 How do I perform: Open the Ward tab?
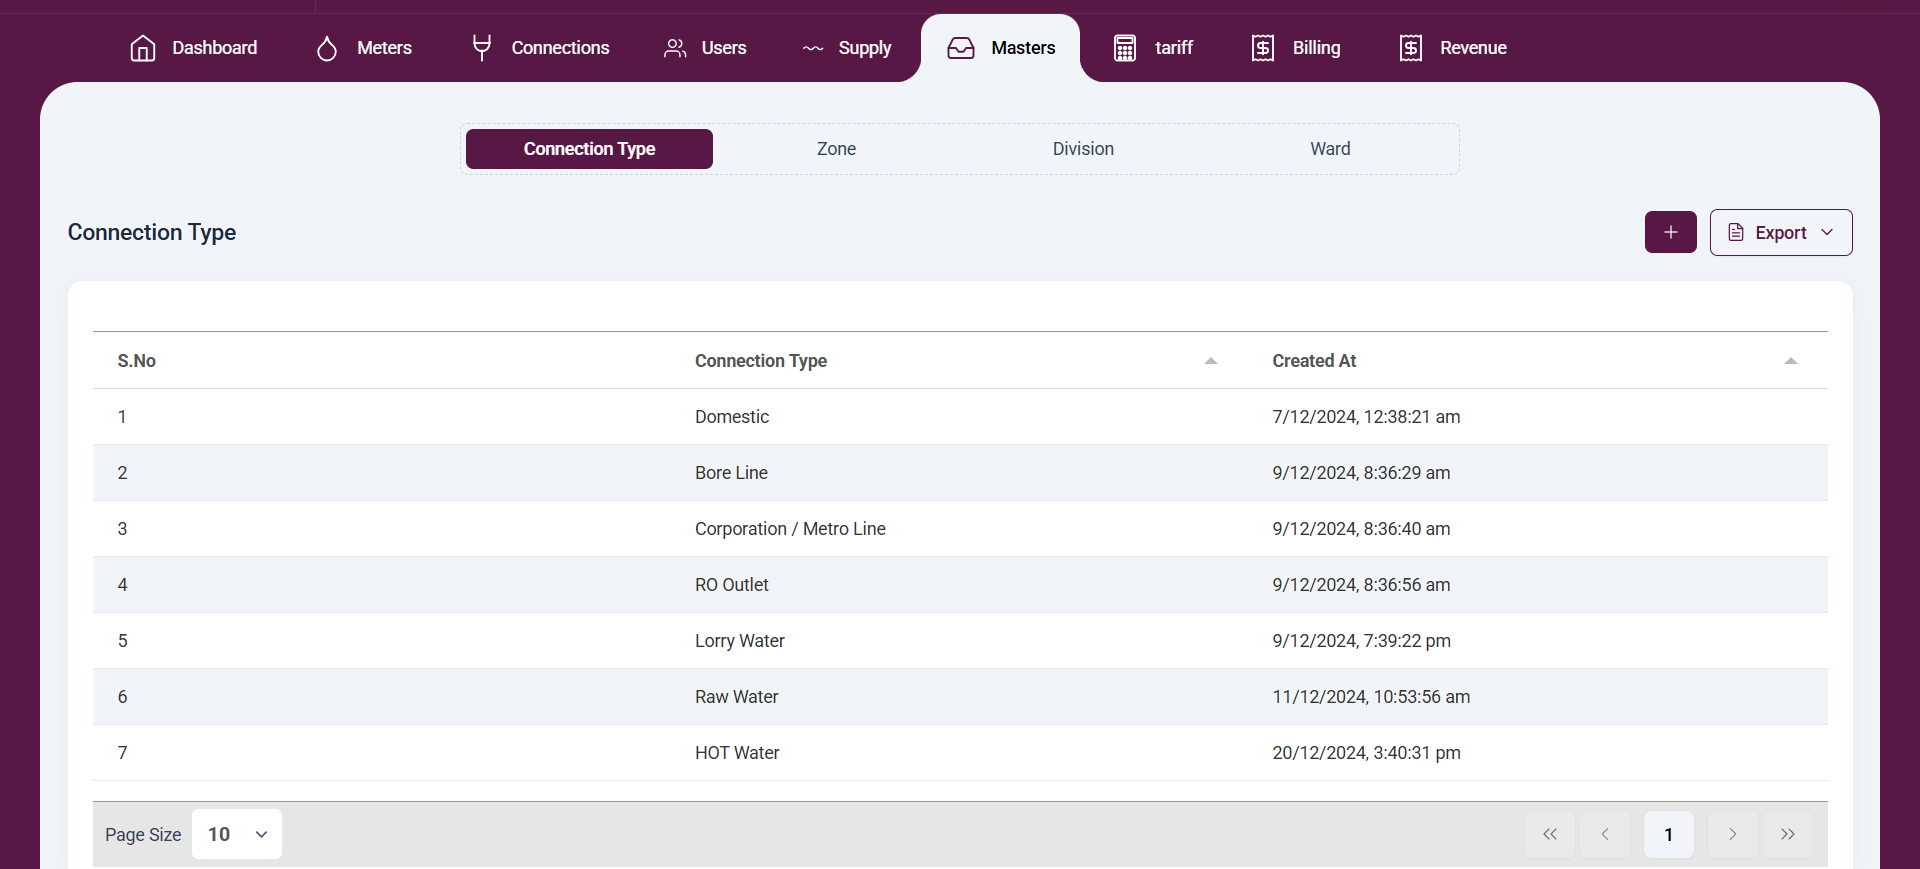(1330, 149)
